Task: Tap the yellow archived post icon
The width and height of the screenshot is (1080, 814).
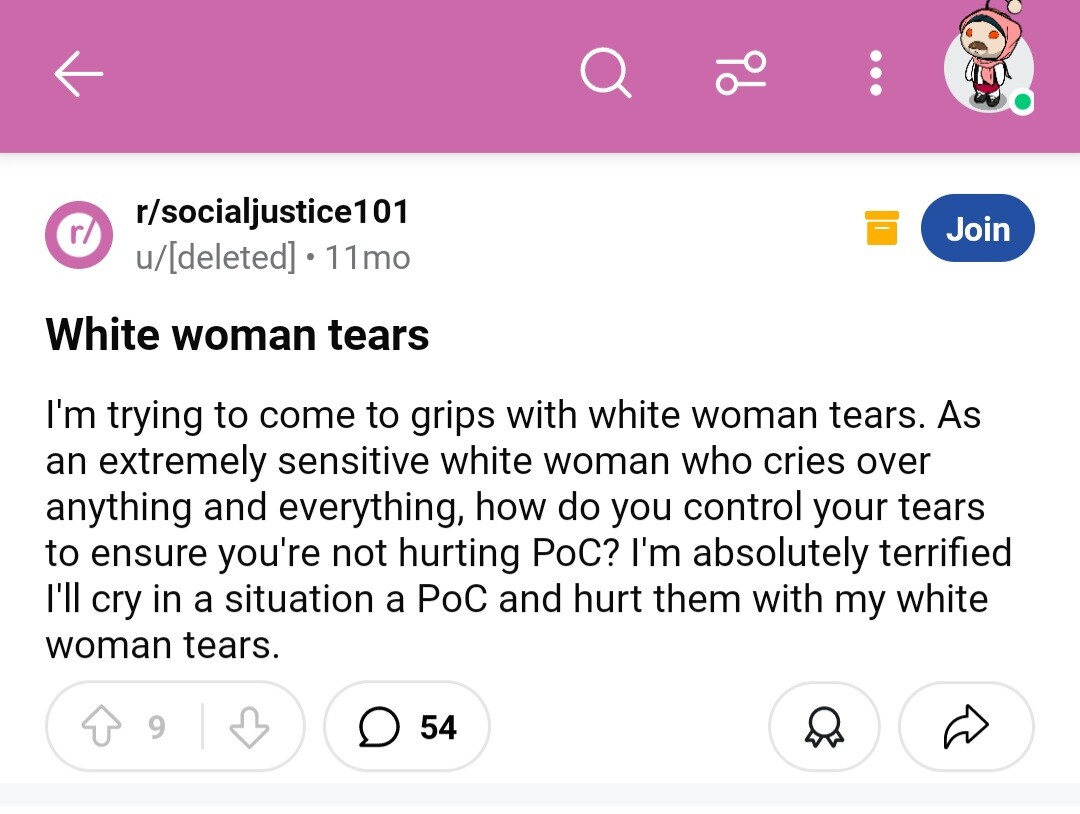Action: (882, 228)
